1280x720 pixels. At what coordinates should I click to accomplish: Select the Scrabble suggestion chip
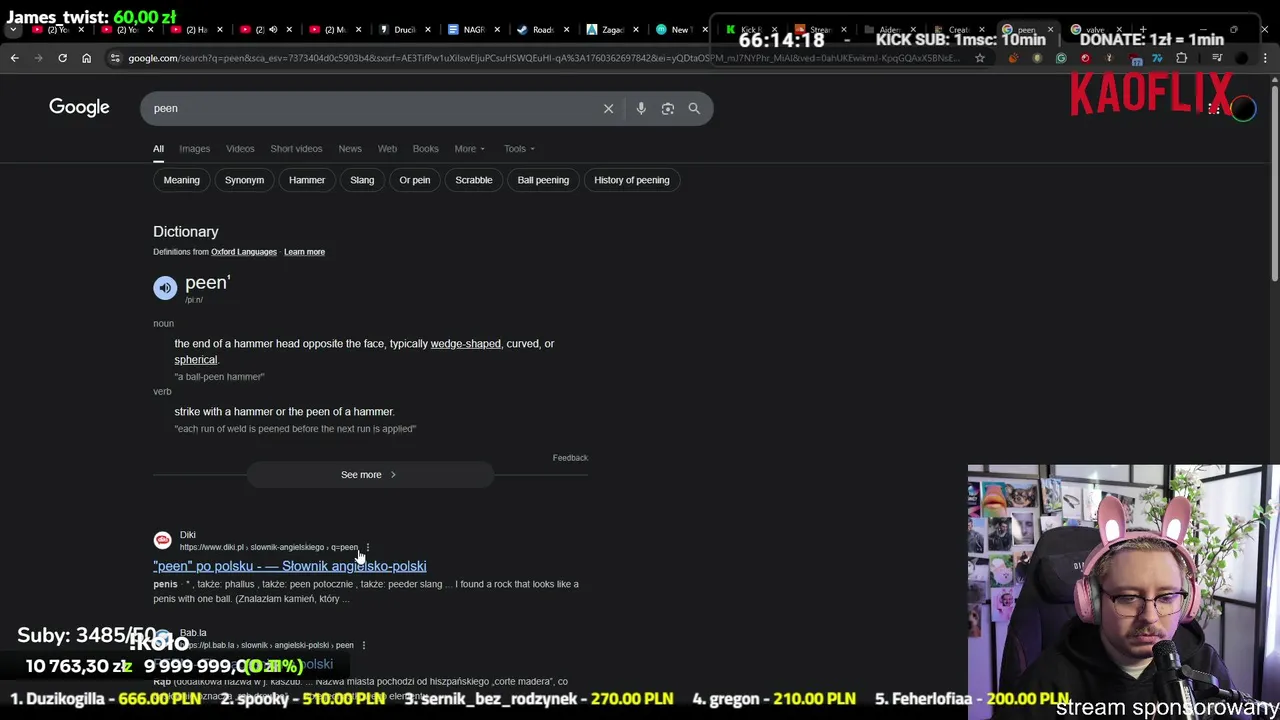click(474, 180)
